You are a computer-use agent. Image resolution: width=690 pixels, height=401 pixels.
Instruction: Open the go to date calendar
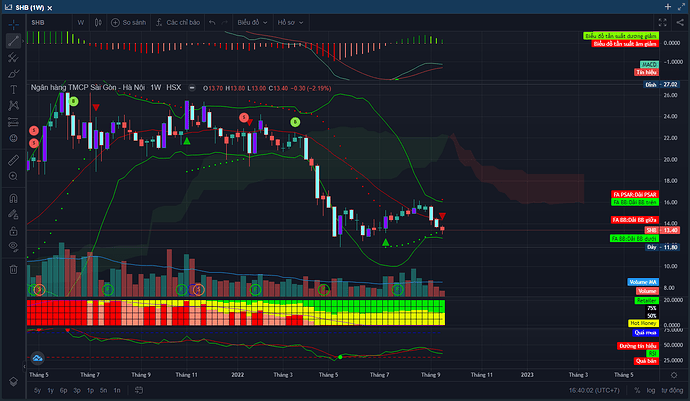[x=139, y=390]
